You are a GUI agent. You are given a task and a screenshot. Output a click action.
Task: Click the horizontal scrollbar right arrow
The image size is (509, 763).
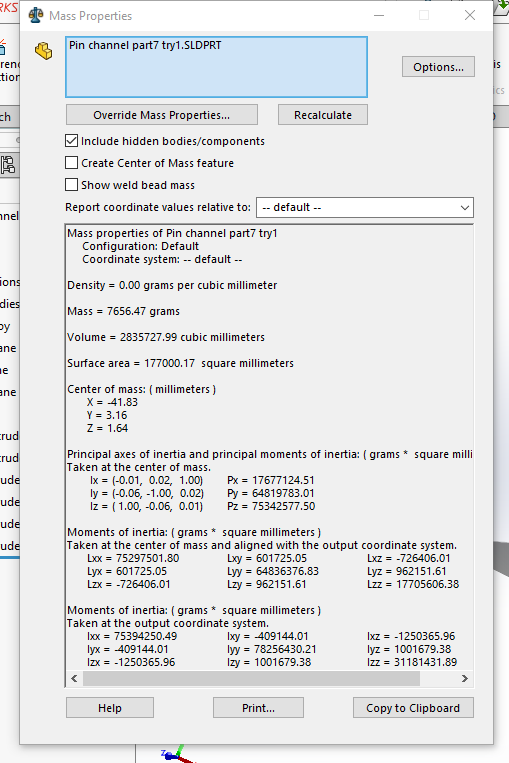tap(465, 678)
